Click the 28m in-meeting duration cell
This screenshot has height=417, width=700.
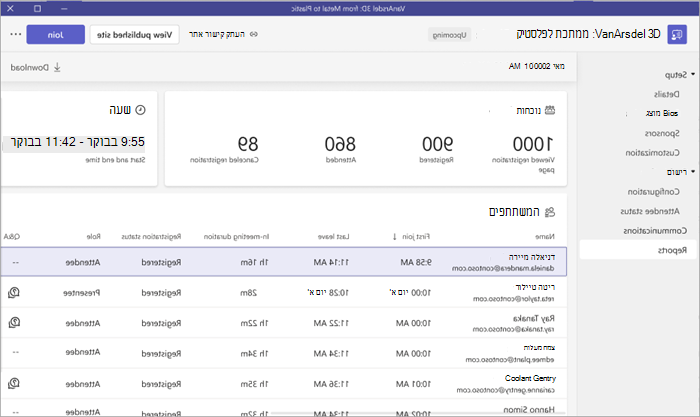[x=248, y=293]
